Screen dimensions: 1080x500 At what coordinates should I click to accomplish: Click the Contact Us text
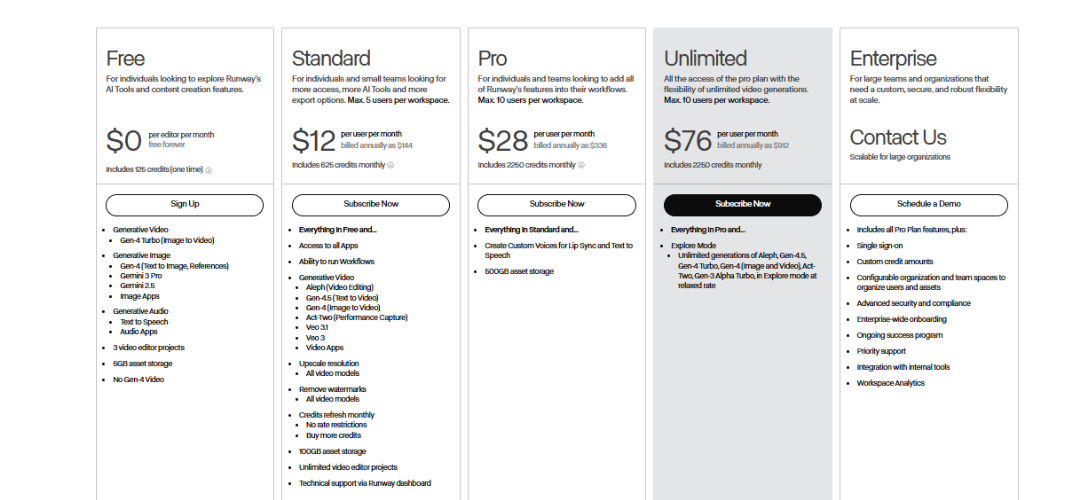(898, 137)
